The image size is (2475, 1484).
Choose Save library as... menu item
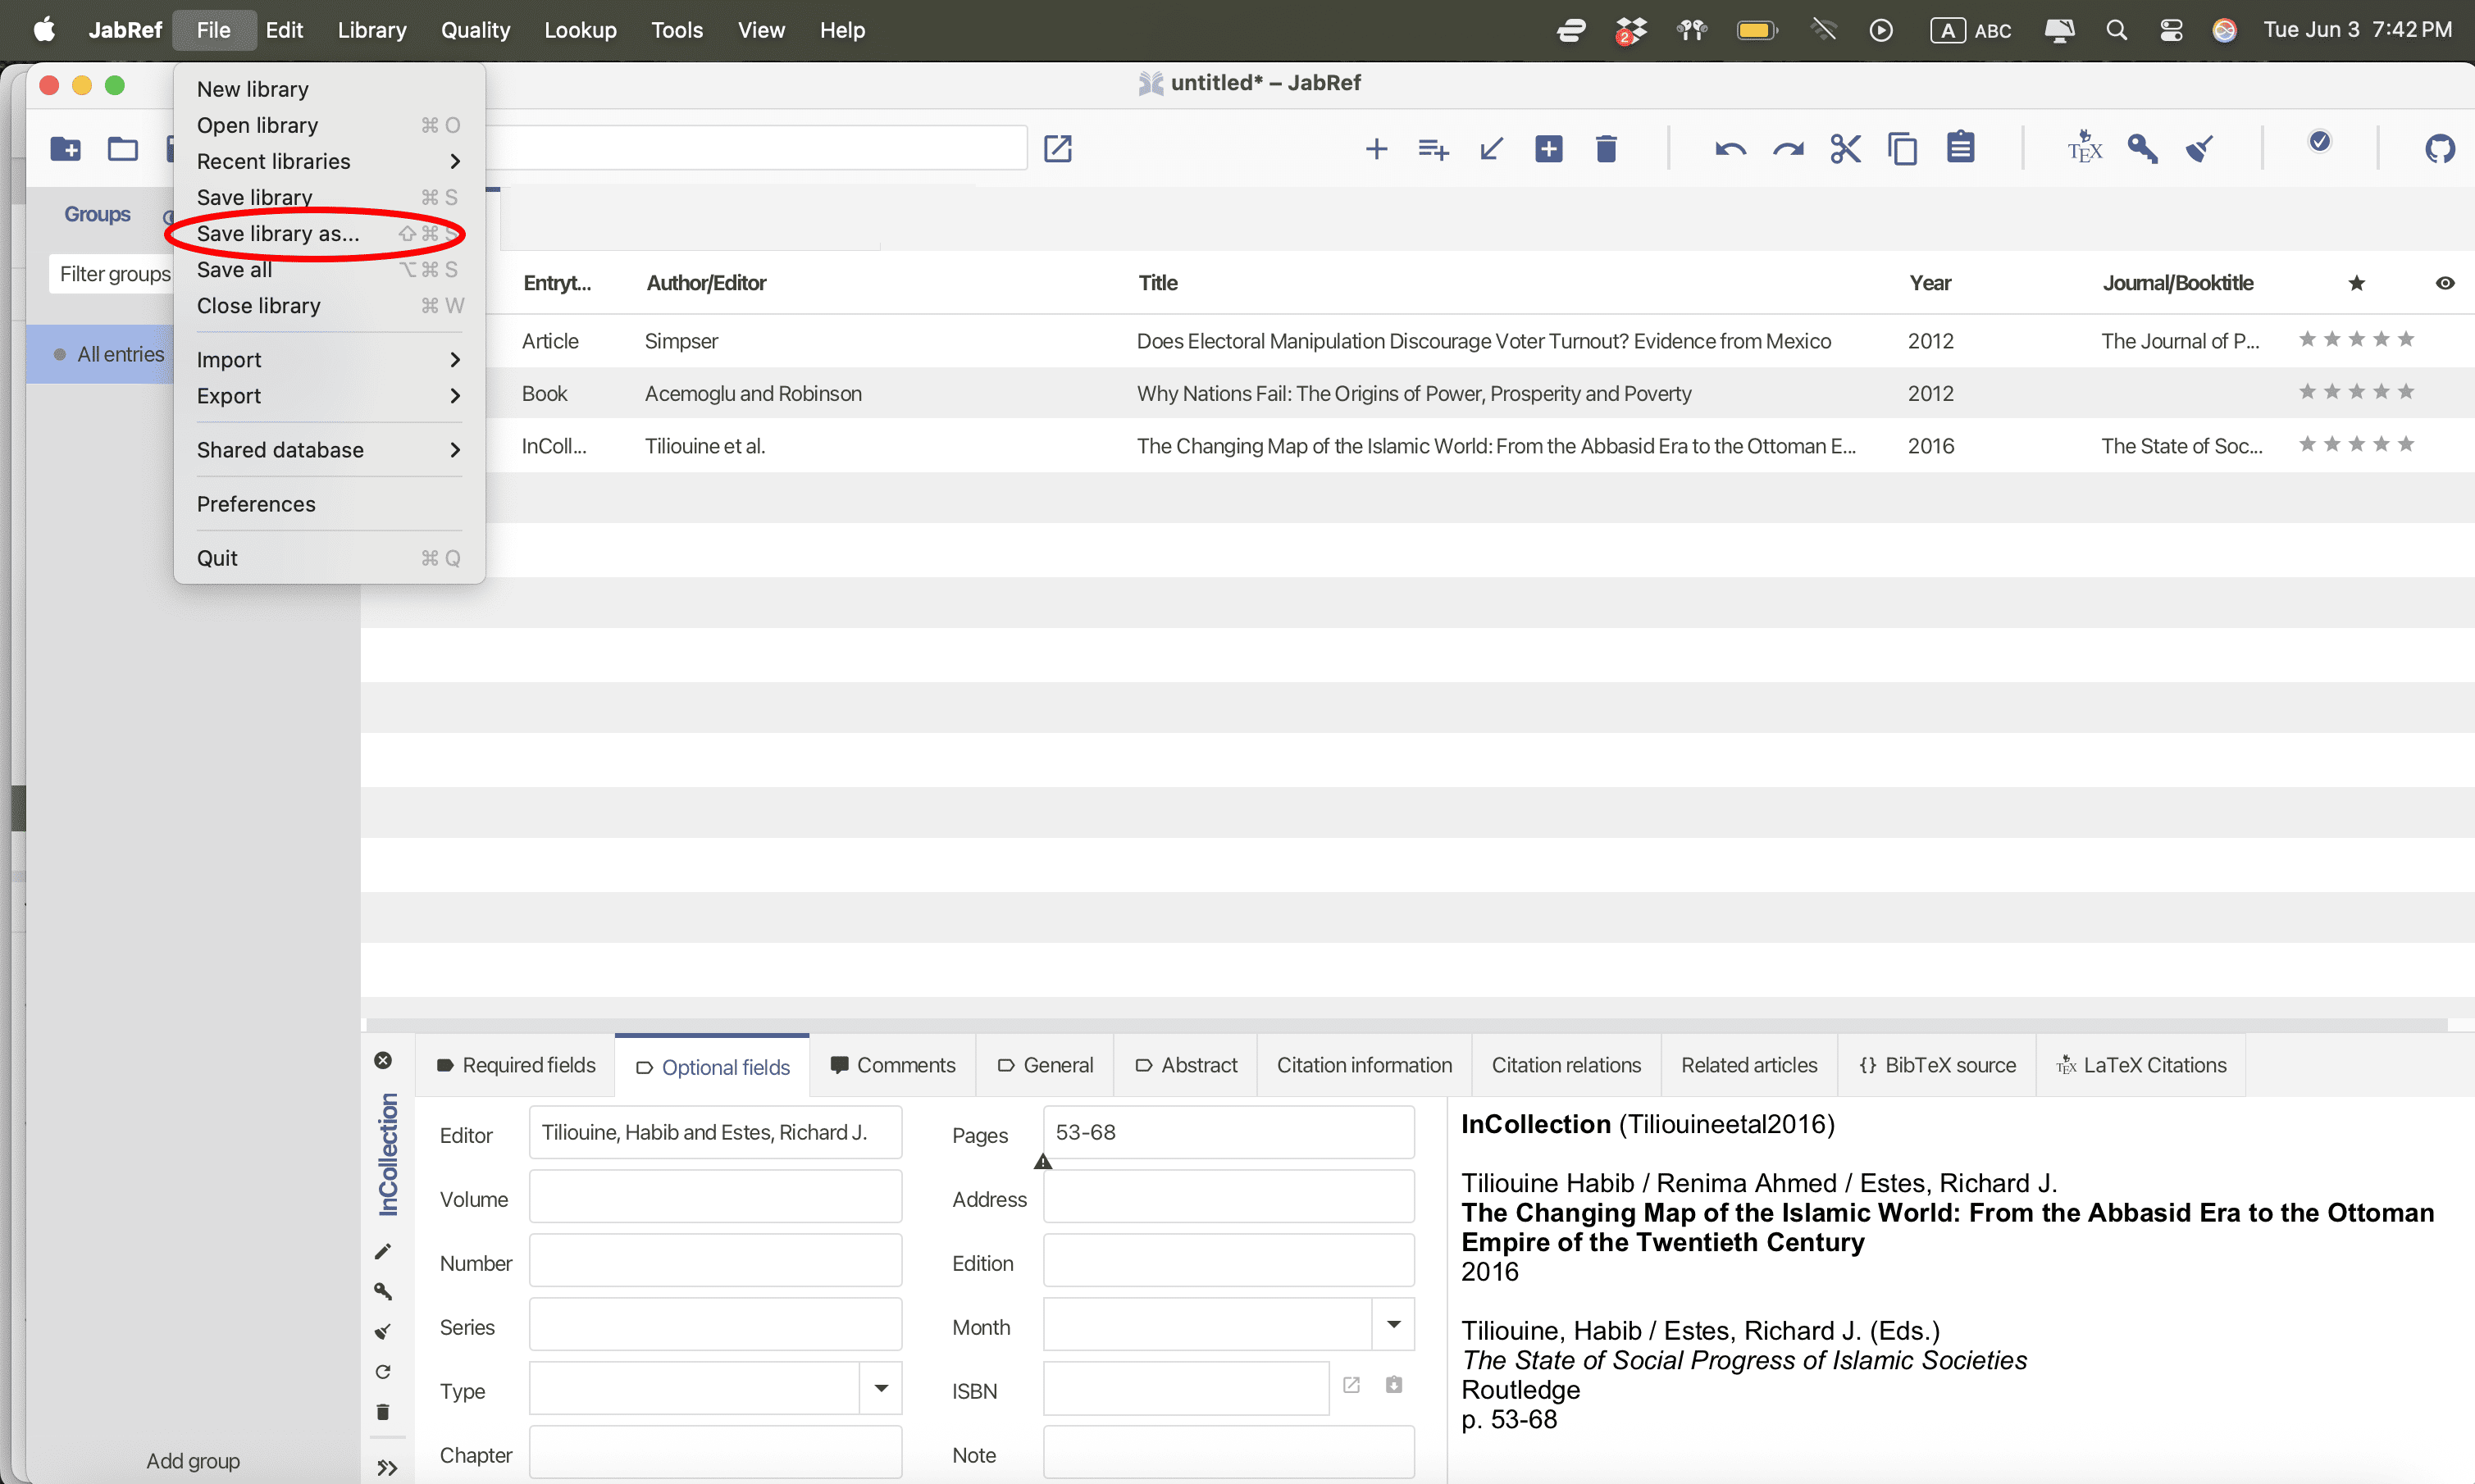pos(278,234)
